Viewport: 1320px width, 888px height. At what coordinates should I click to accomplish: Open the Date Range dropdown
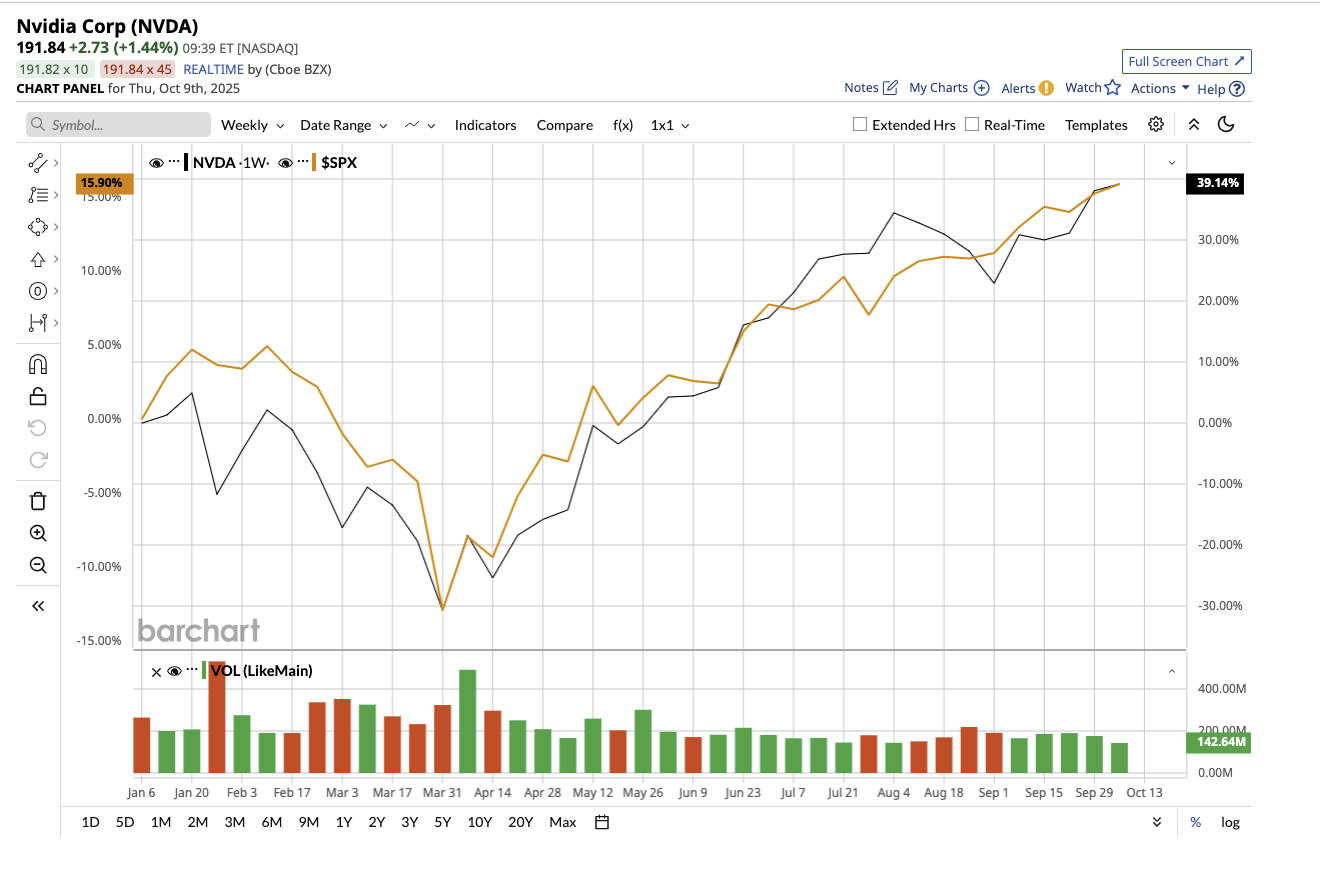[x=344, y=125]
